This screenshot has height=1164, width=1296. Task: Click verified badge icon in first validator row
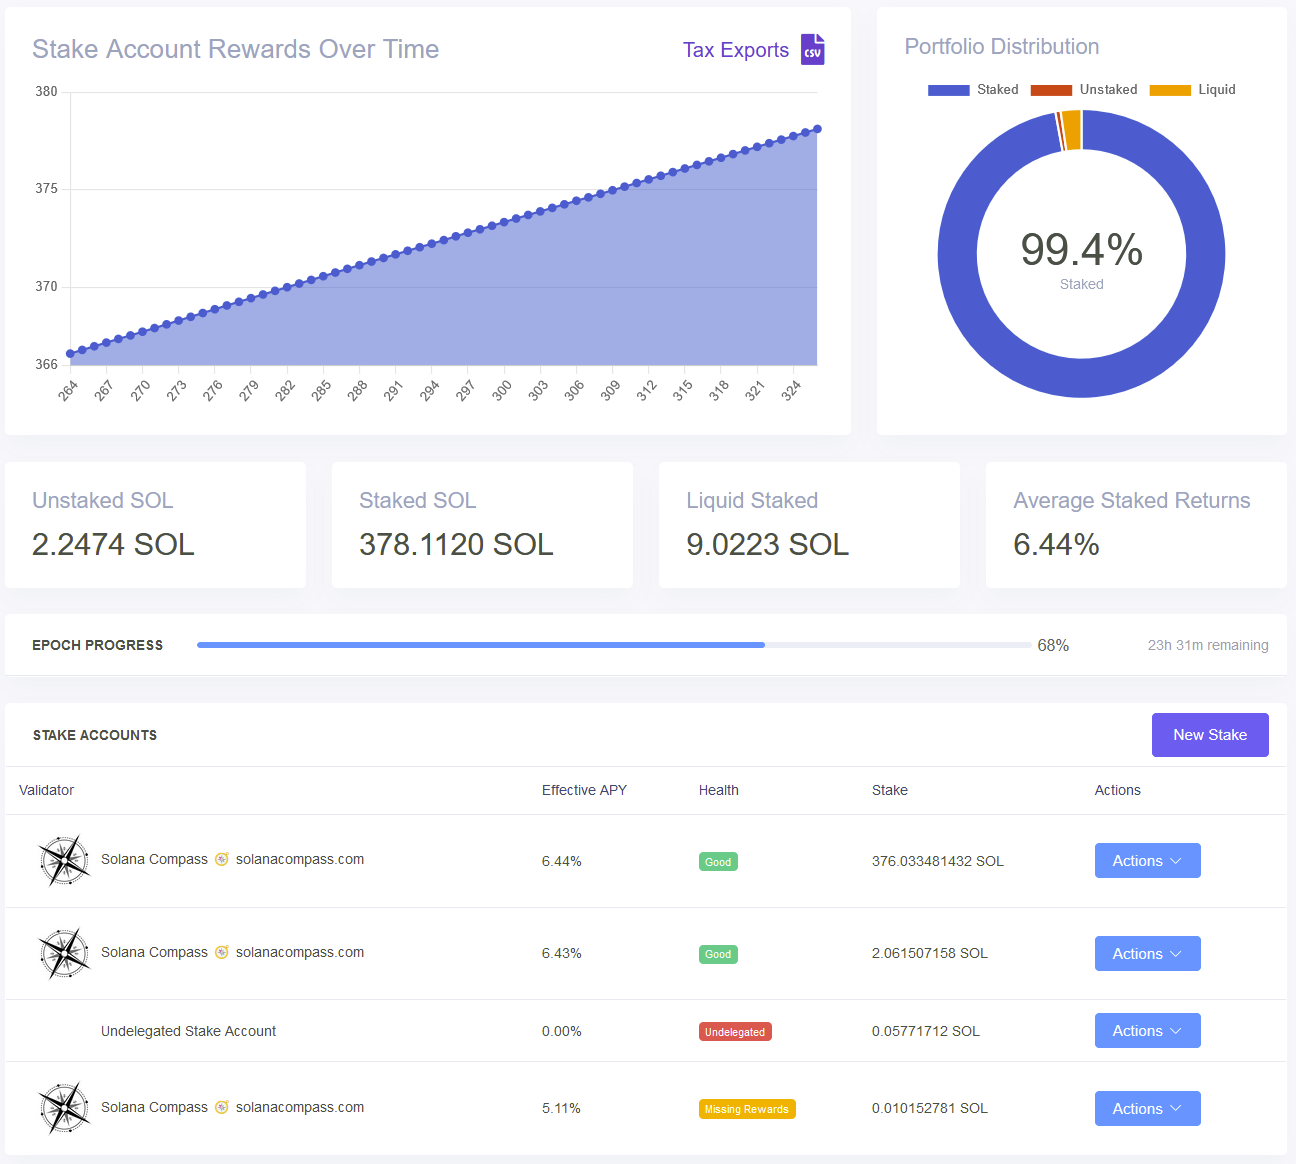click(222, 860)
